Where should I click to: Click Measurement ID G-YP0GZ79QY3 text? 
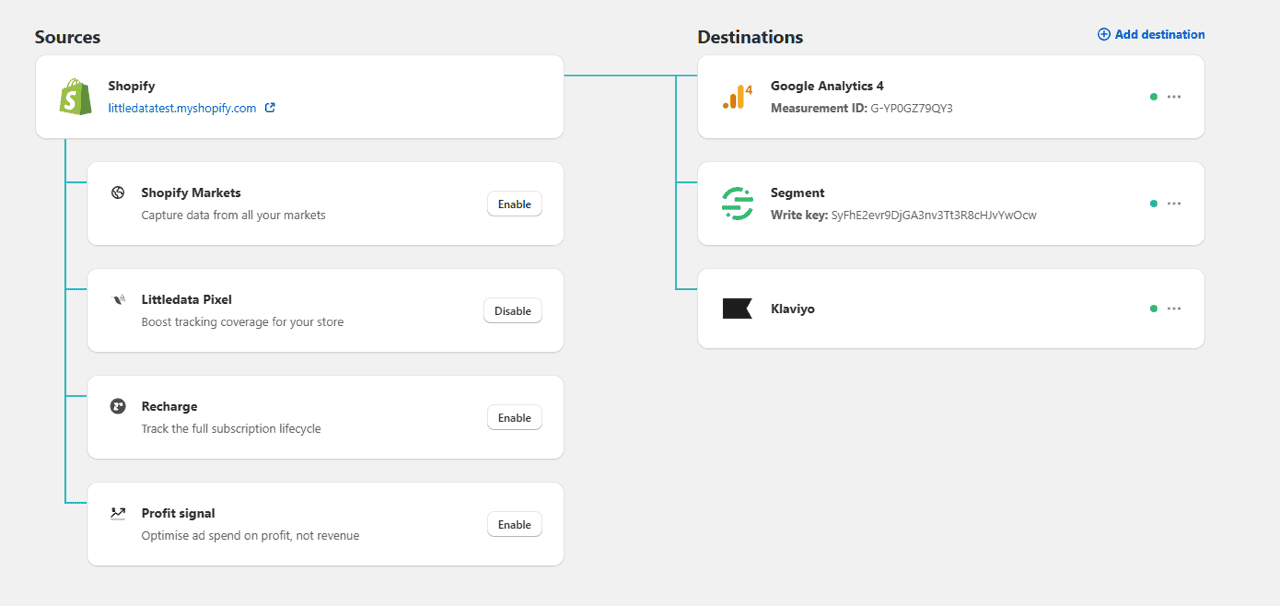[x=861, y=108]
